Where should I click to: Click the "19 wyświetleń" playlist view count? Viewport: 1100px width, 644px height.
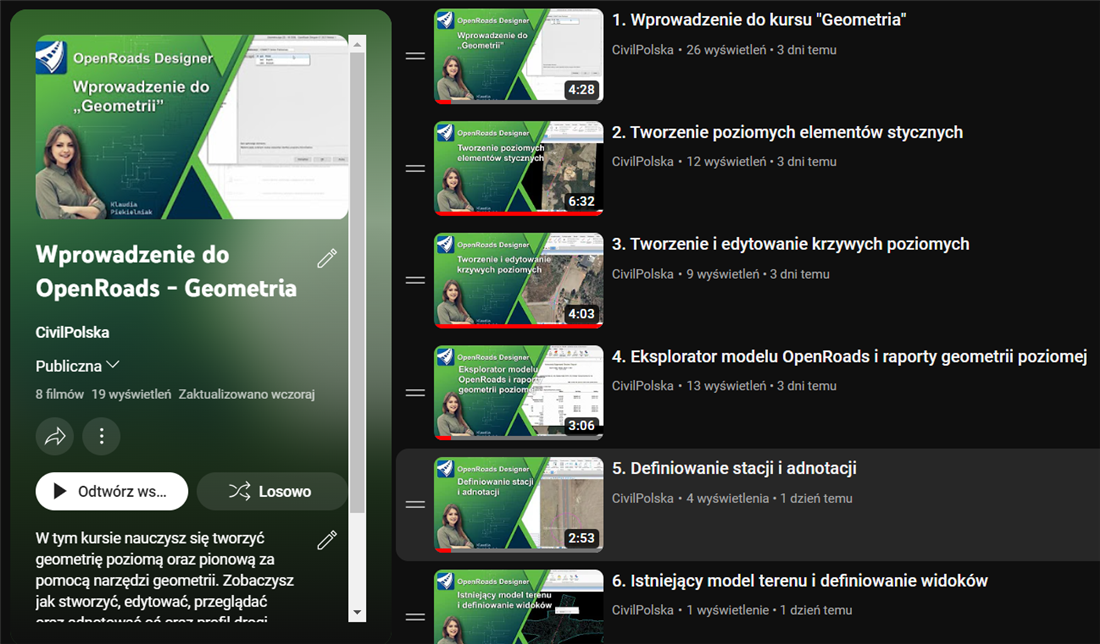coord(131,394)
